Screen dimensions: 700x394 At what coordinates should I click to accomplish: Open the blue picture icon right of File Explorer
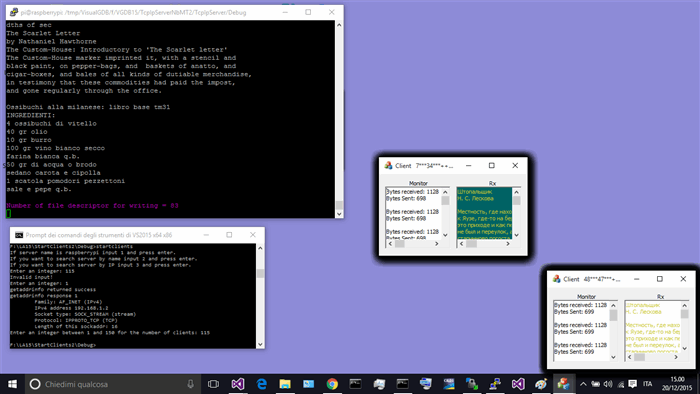308,384
